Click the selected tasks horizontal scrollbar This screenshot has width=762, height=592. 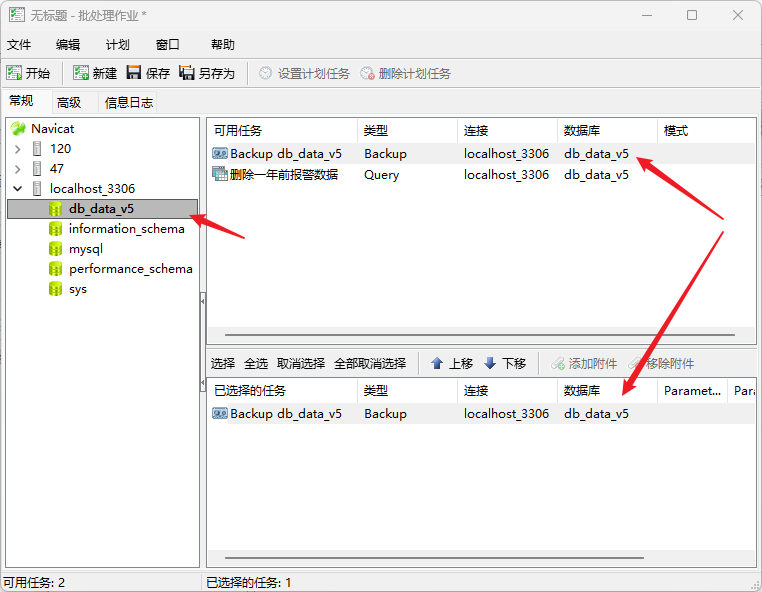(x=434, y=558)
